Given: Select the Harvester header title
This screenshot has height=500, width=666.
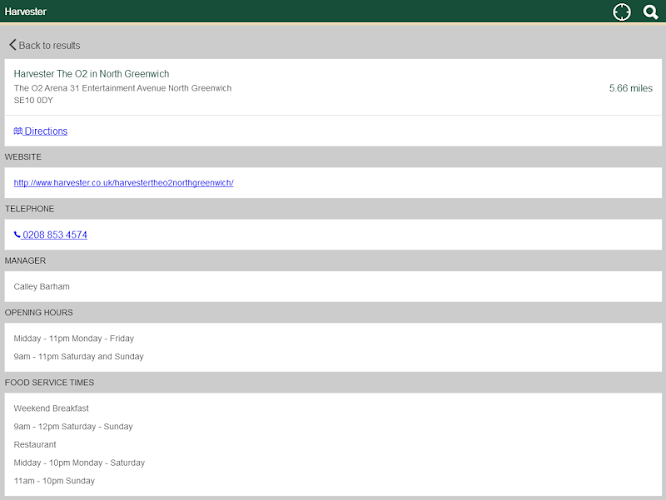Looking at the screenshot, I should coord(25,11).
